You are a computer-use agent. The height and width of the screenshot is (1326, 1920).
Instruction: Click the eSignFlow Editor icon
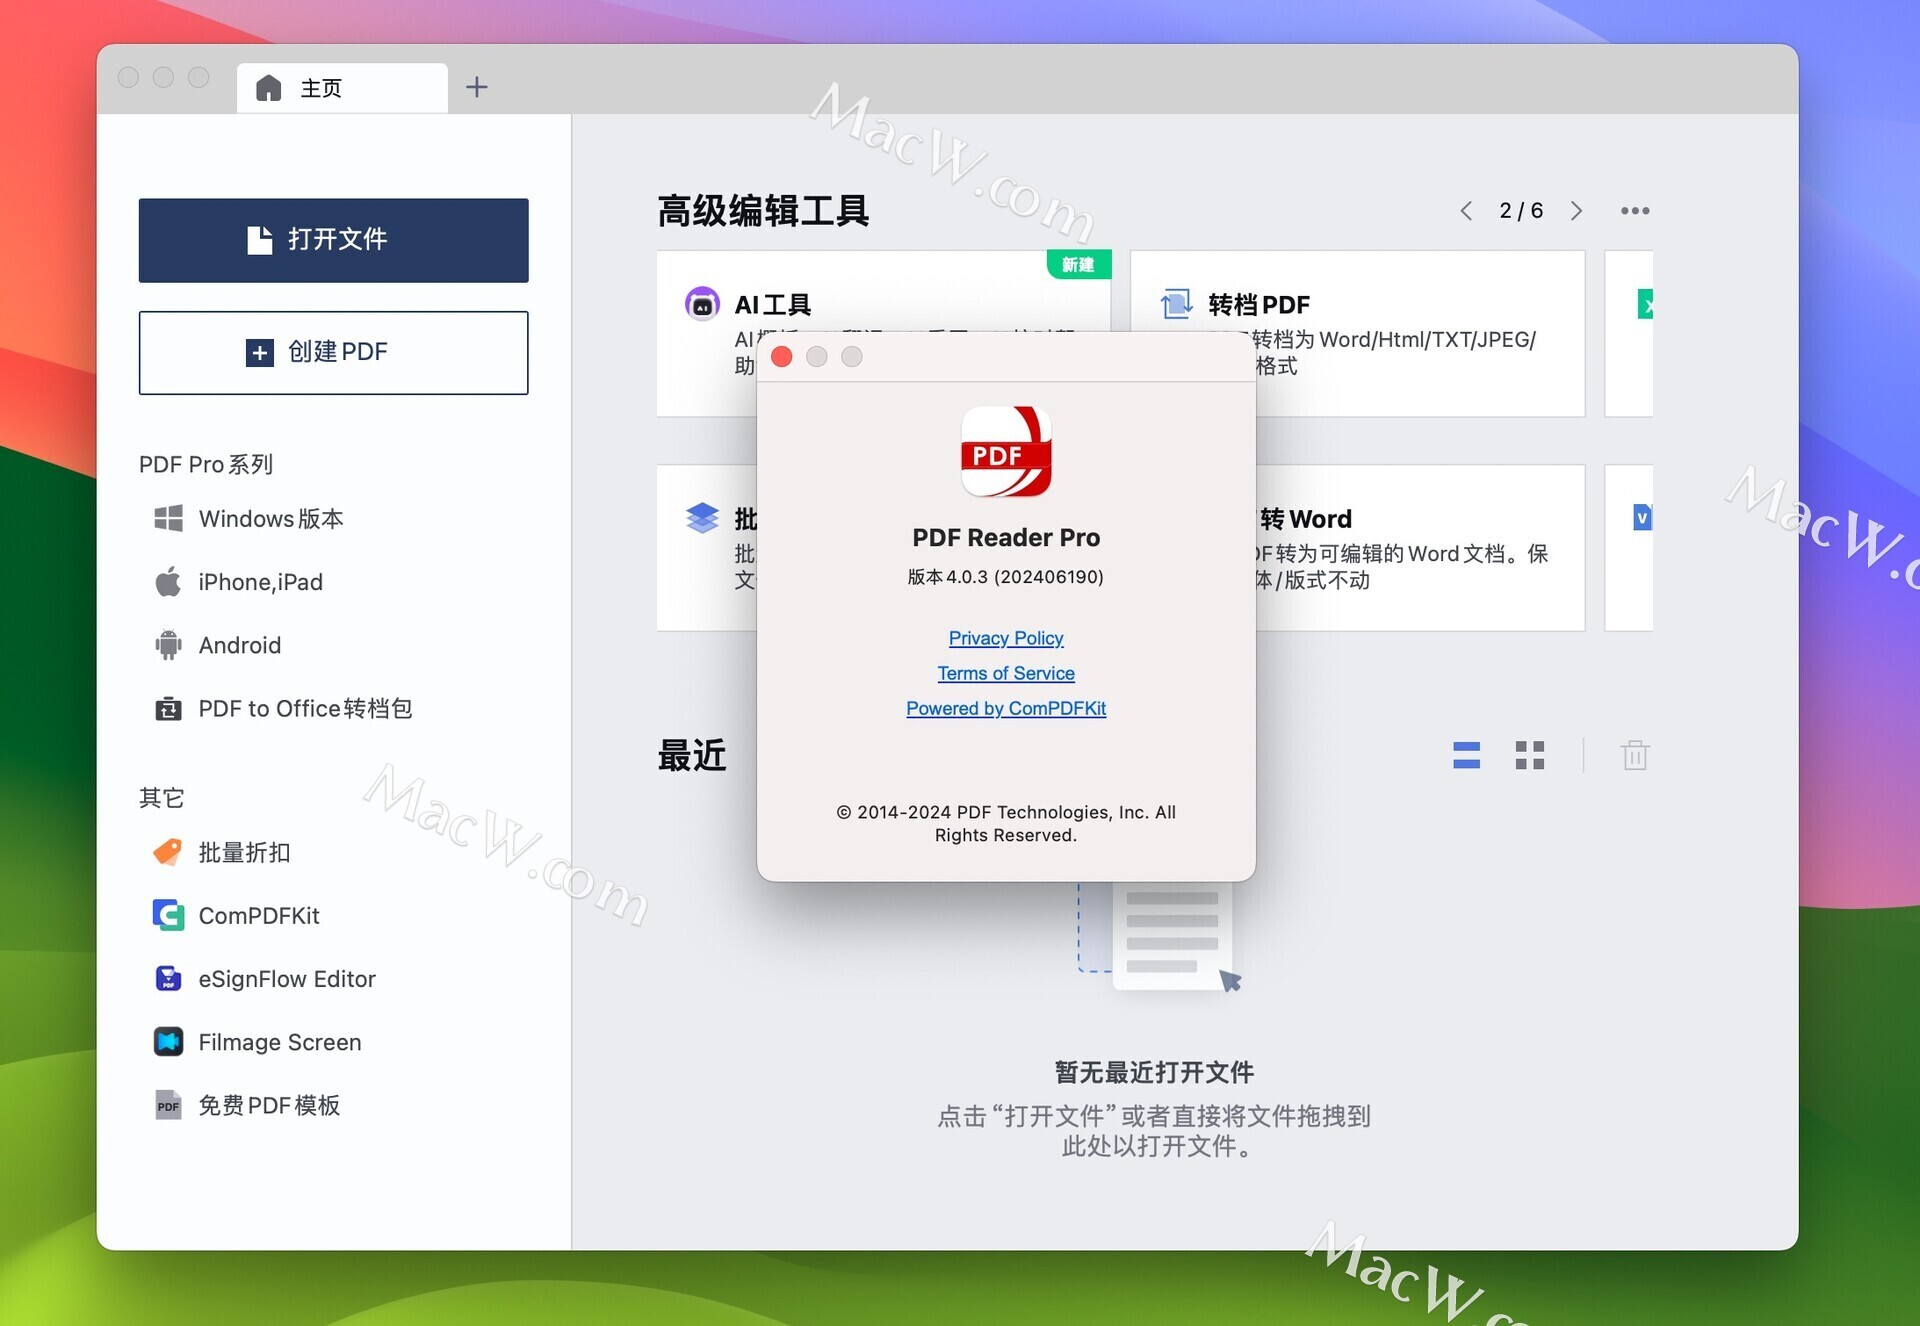[168, 978]
